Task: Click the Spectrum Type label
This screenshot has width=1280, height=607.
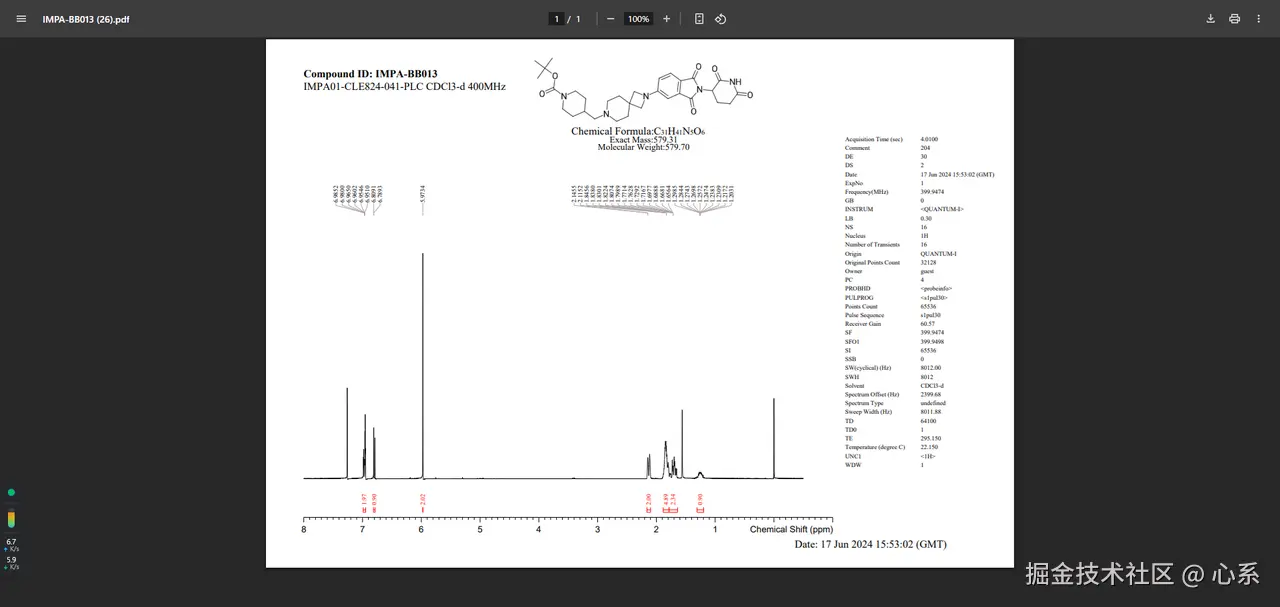Action: click(x=864, y=403)
